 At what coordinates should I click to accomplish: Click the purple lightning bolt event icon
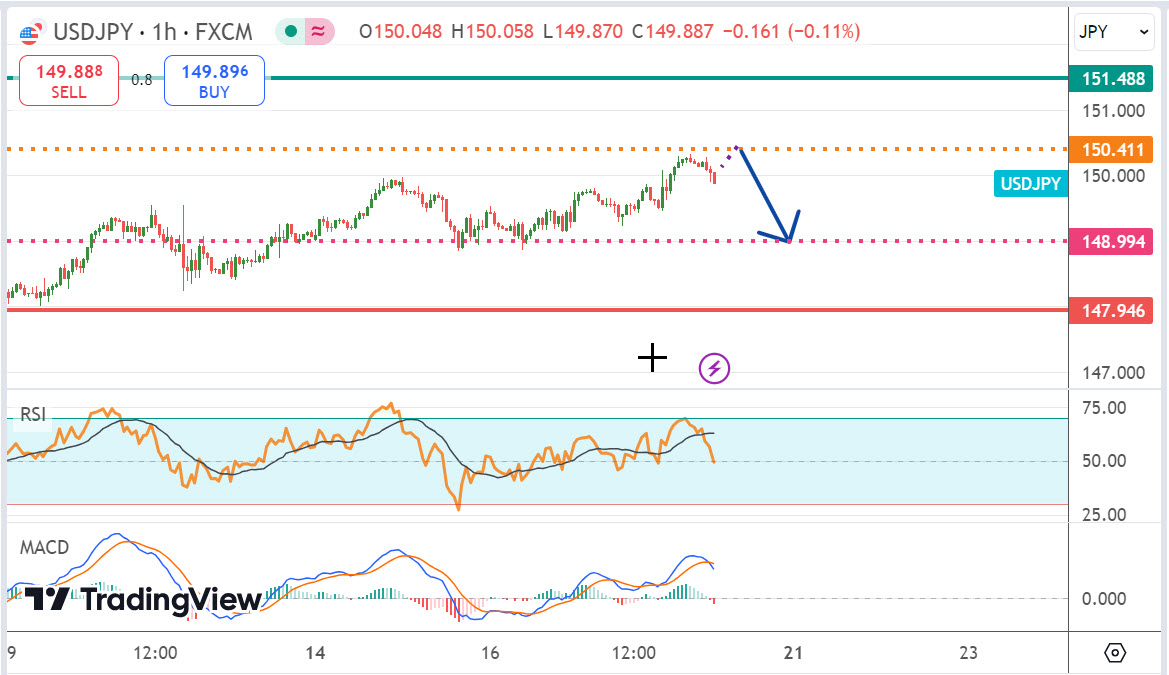pos(714,369)
